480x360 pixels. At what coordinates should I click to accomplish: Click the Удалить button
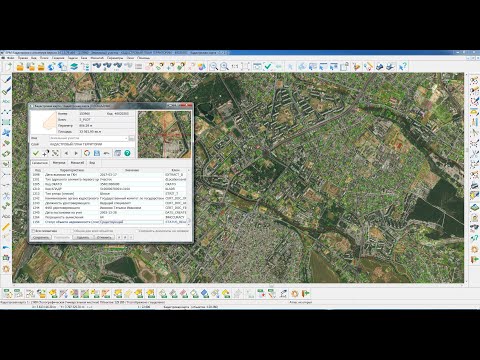(x=83, y=237)
